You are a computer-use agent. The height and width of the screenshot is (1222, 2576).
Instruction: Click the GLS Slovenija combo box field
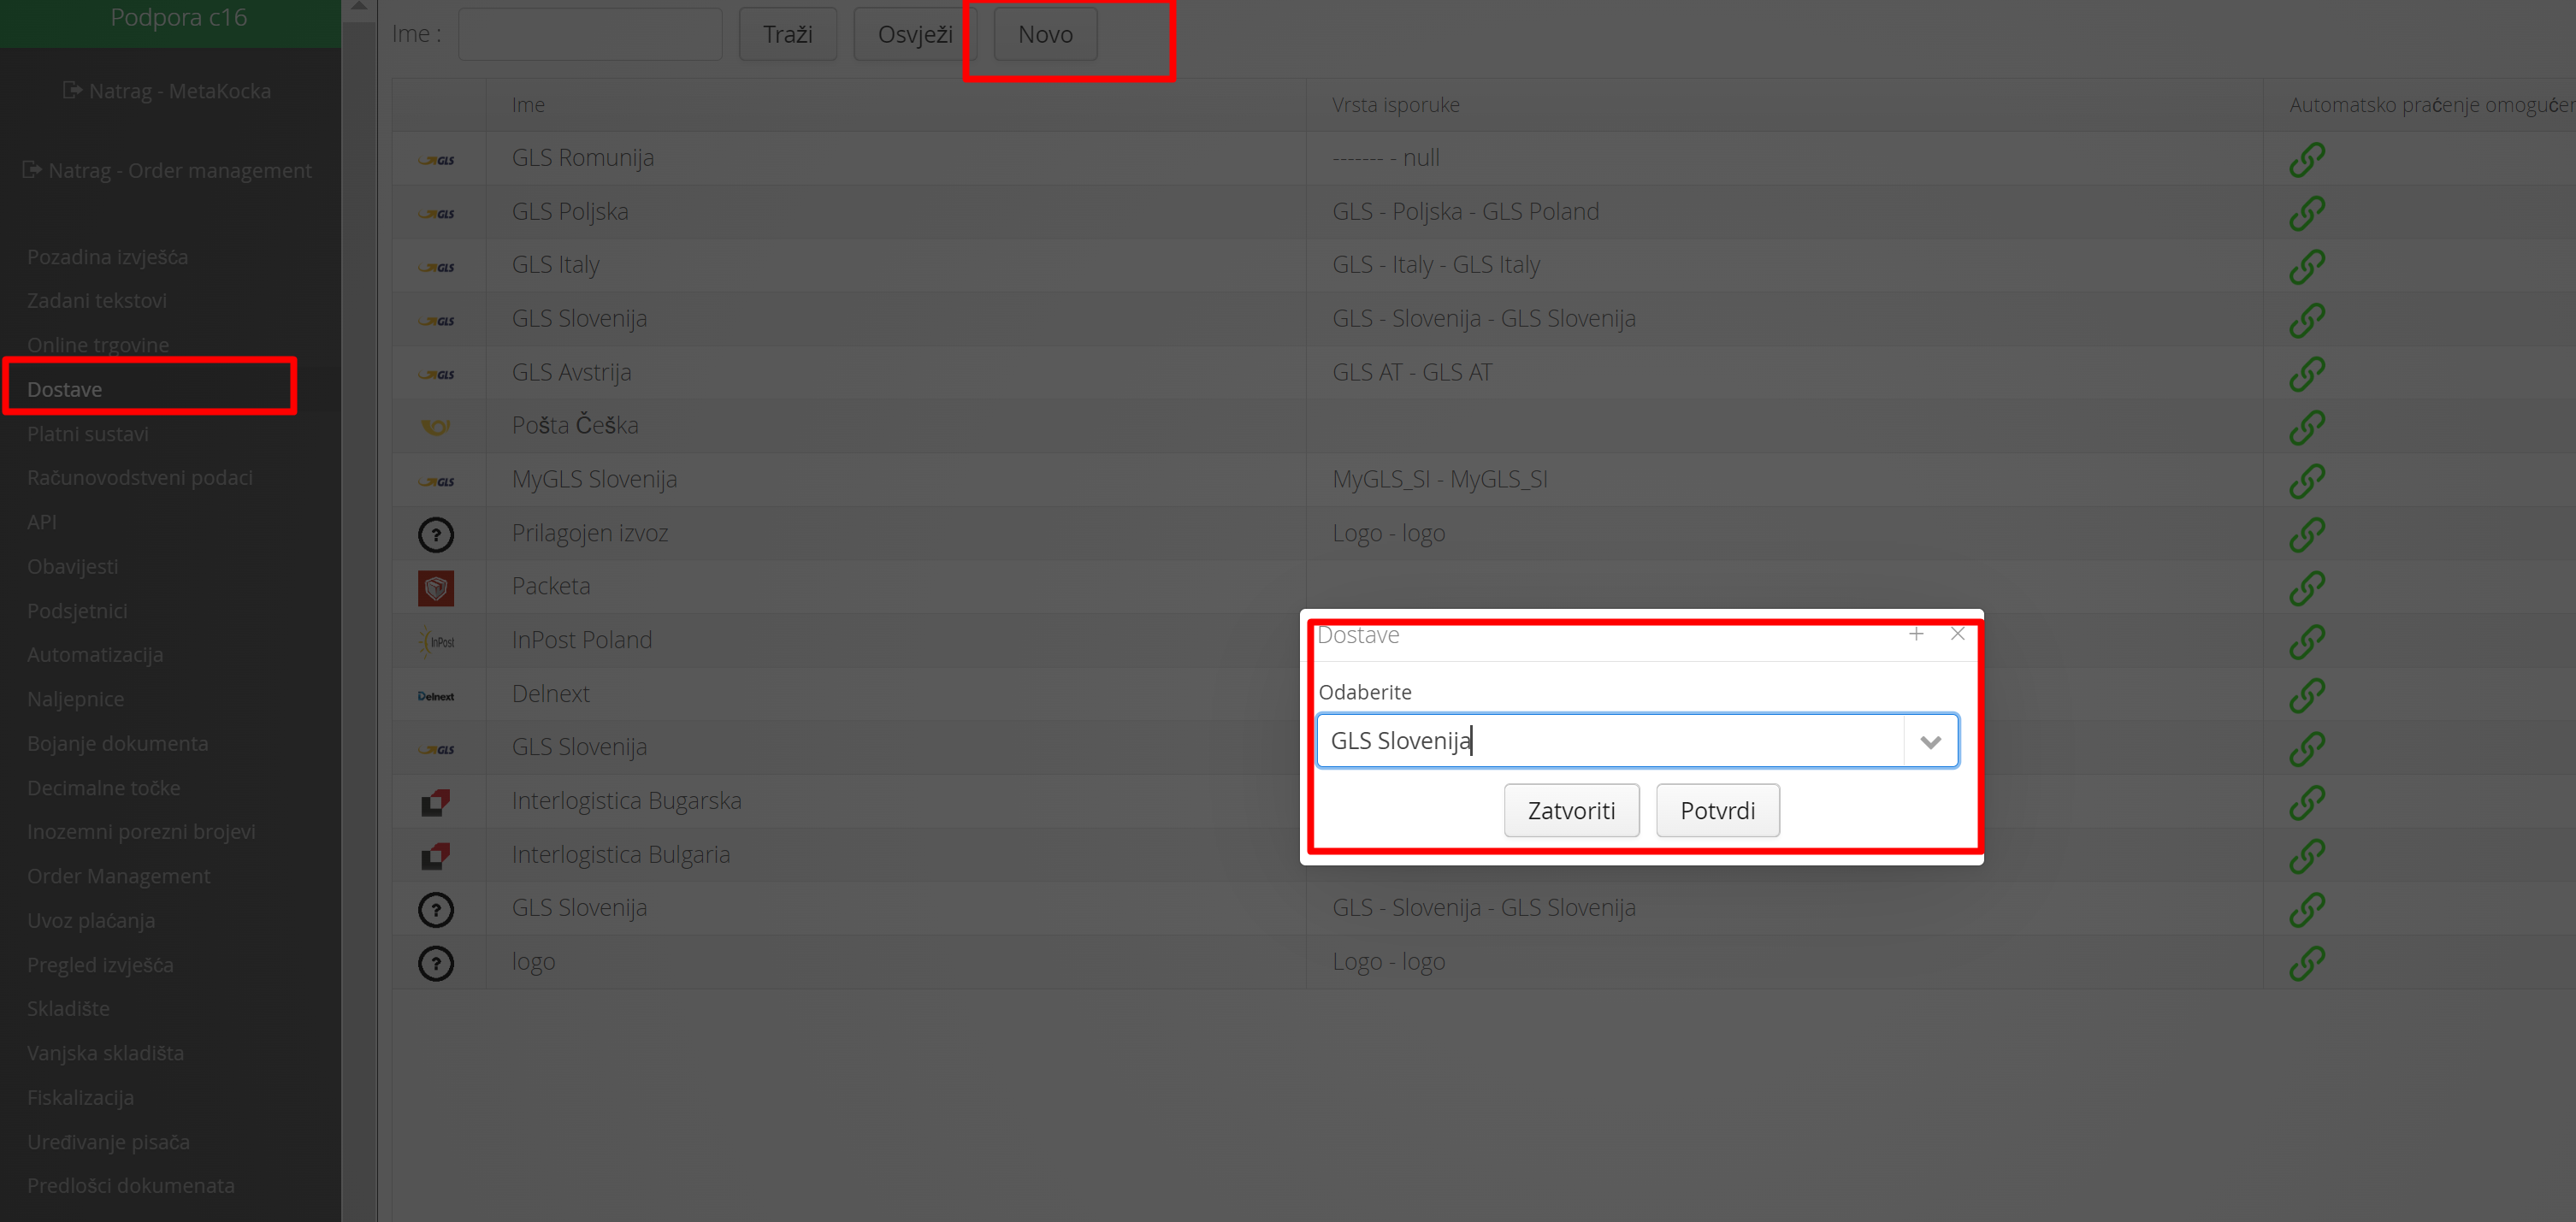[x=1608, y=741]
